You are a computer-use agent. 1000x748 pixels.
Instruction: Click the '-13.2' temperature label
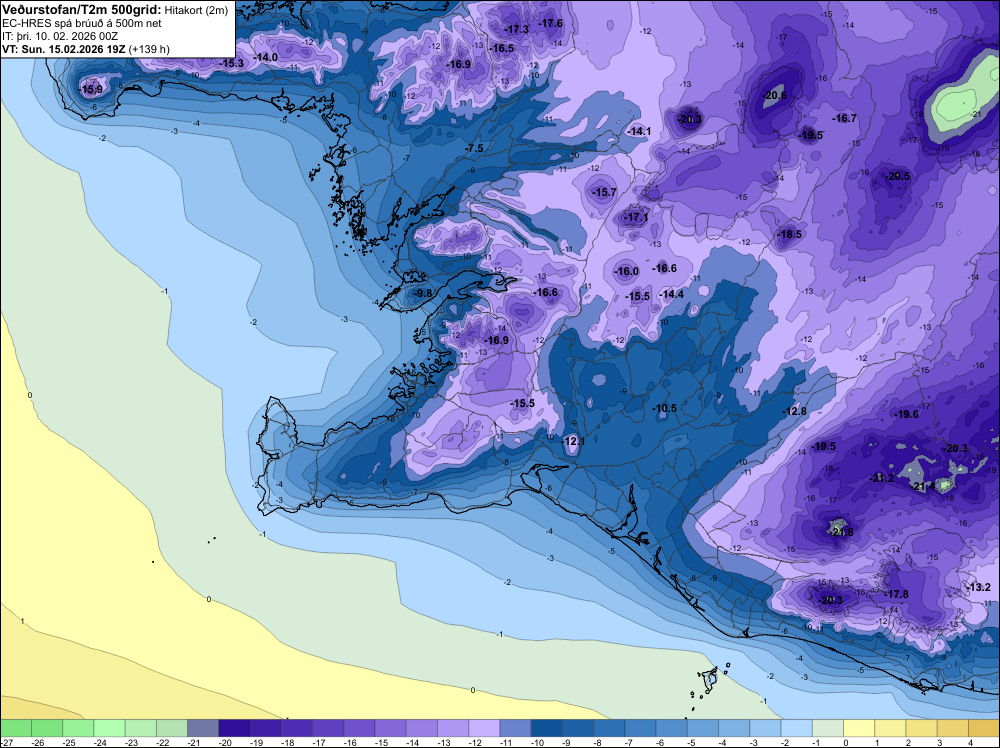click(978, 587)
